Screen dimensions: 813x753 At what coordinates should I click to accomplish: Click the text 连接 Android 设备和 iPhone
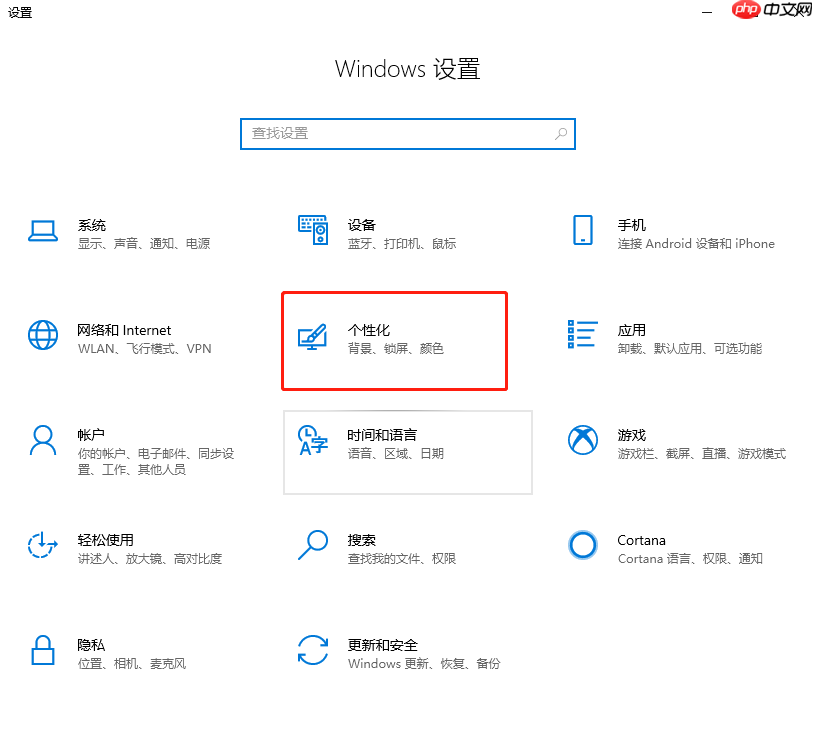point(696,244)
